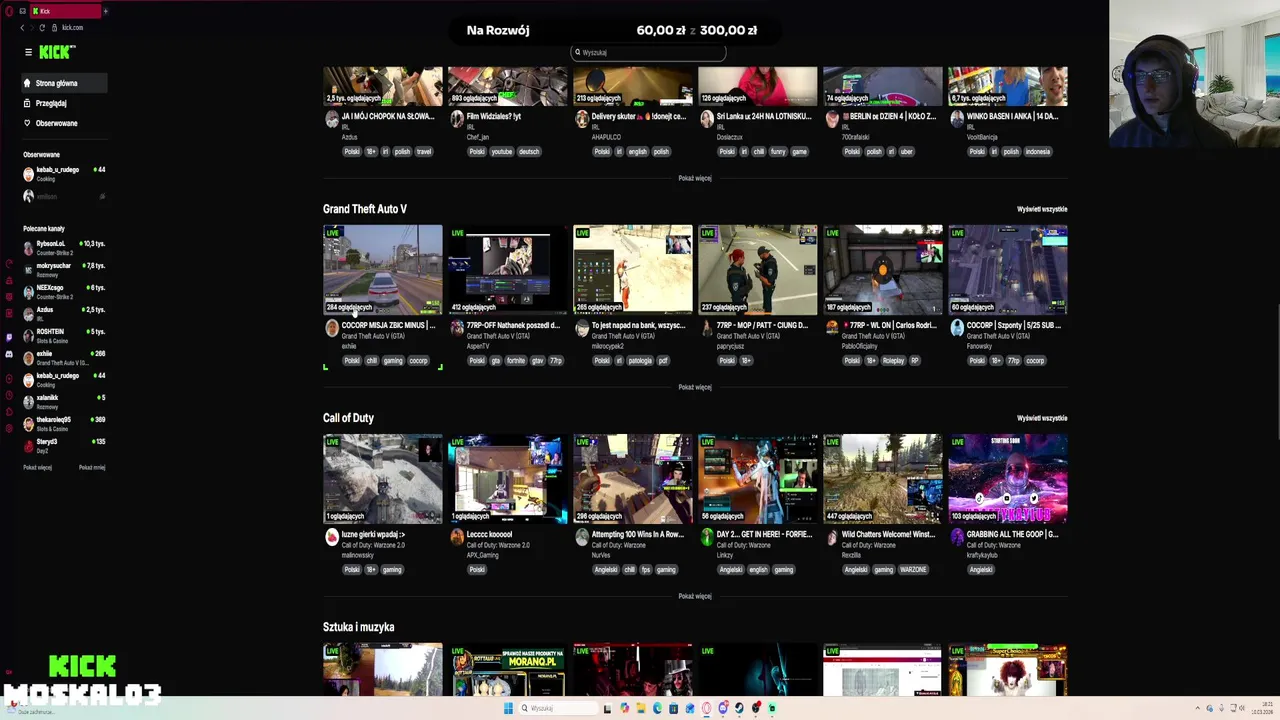Open JA I MÓJ CHOPOK stream title

point(388,116)
